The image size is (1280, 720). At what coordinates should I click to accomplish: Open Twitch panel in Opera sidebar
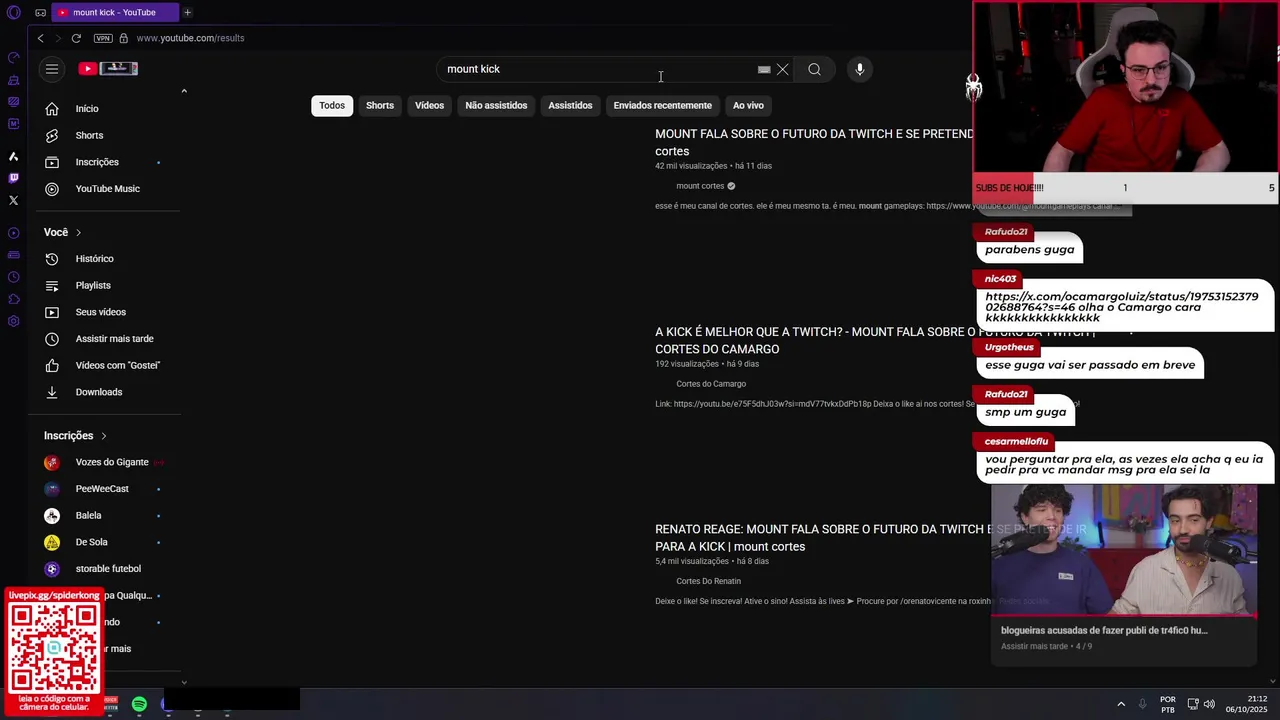tap(13, 178)
